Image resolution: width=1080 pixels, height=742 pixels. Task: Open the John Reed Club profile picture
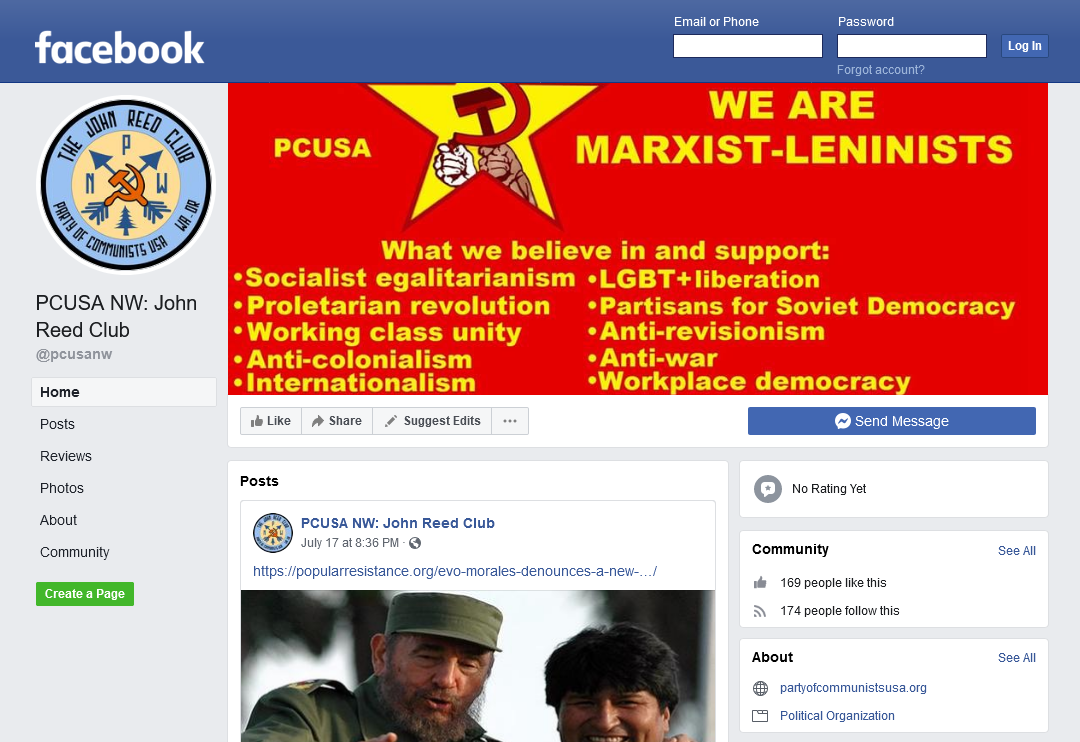126,185
